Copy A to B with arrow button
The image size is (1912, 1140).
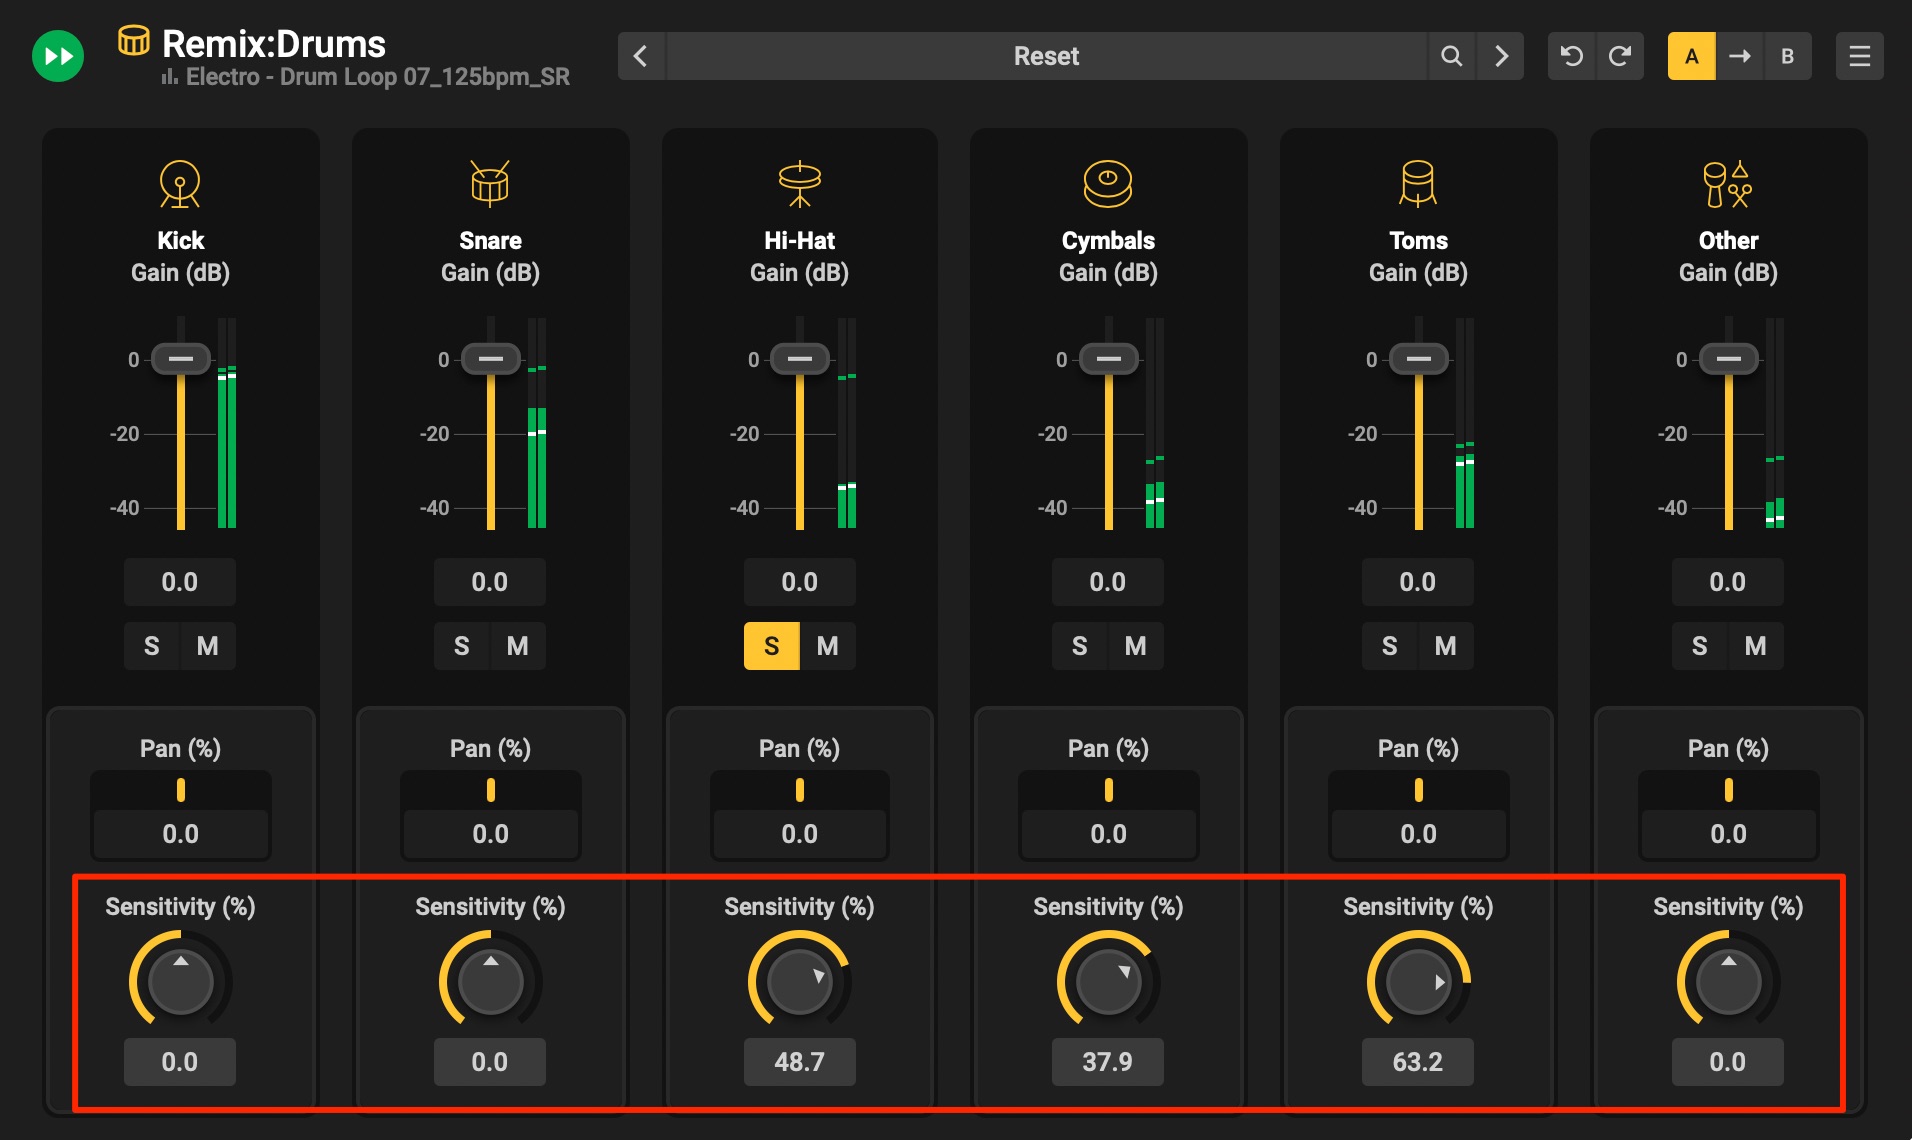[1740, 56]
